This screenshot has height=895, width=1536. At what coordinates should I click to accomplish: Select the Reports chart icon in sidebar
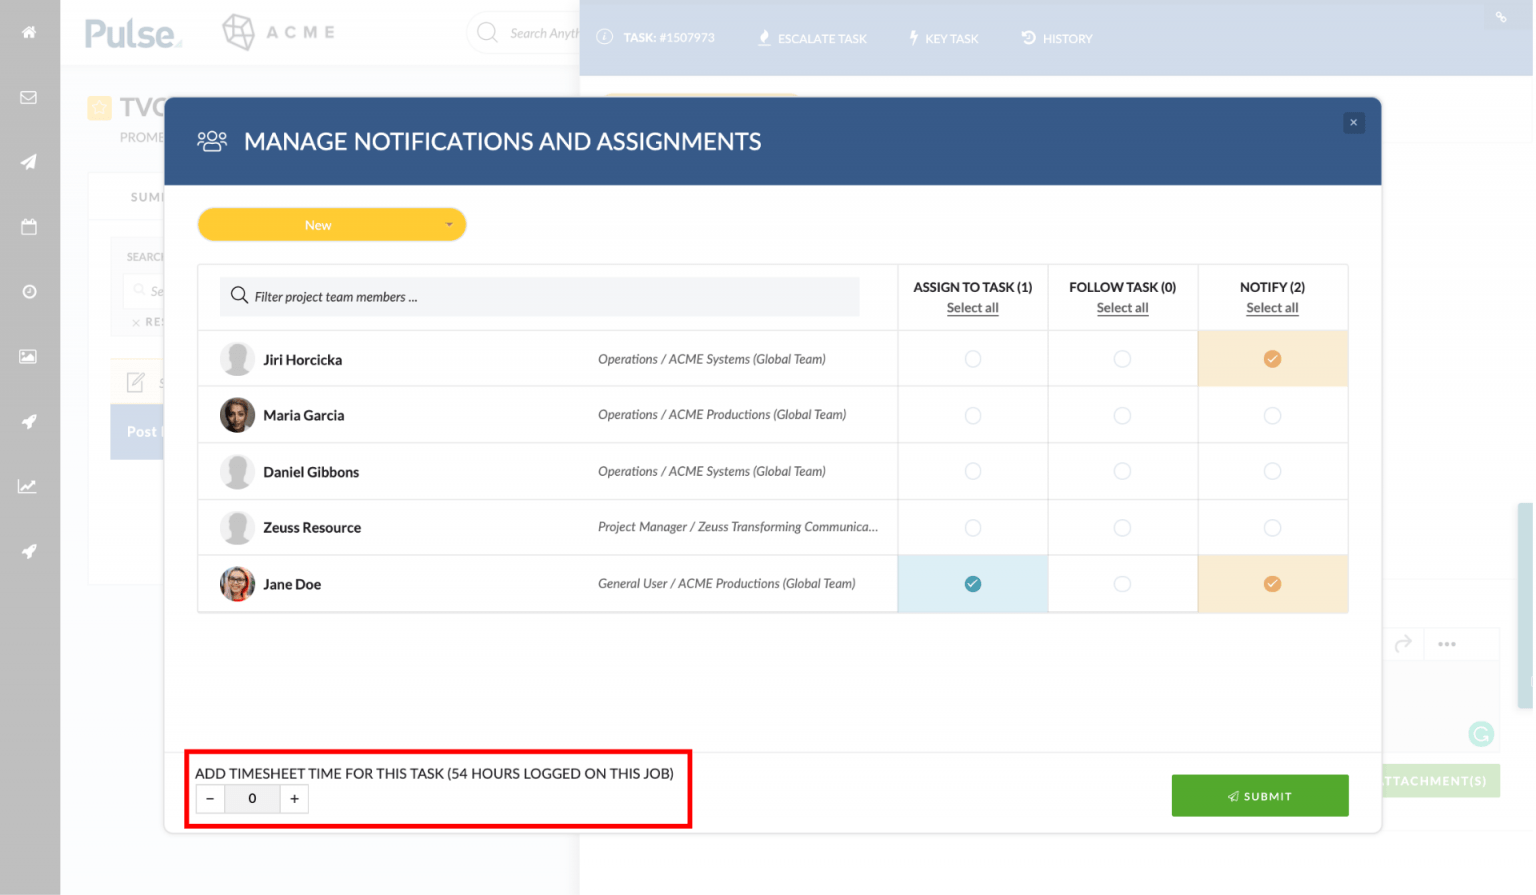[29, 486]
